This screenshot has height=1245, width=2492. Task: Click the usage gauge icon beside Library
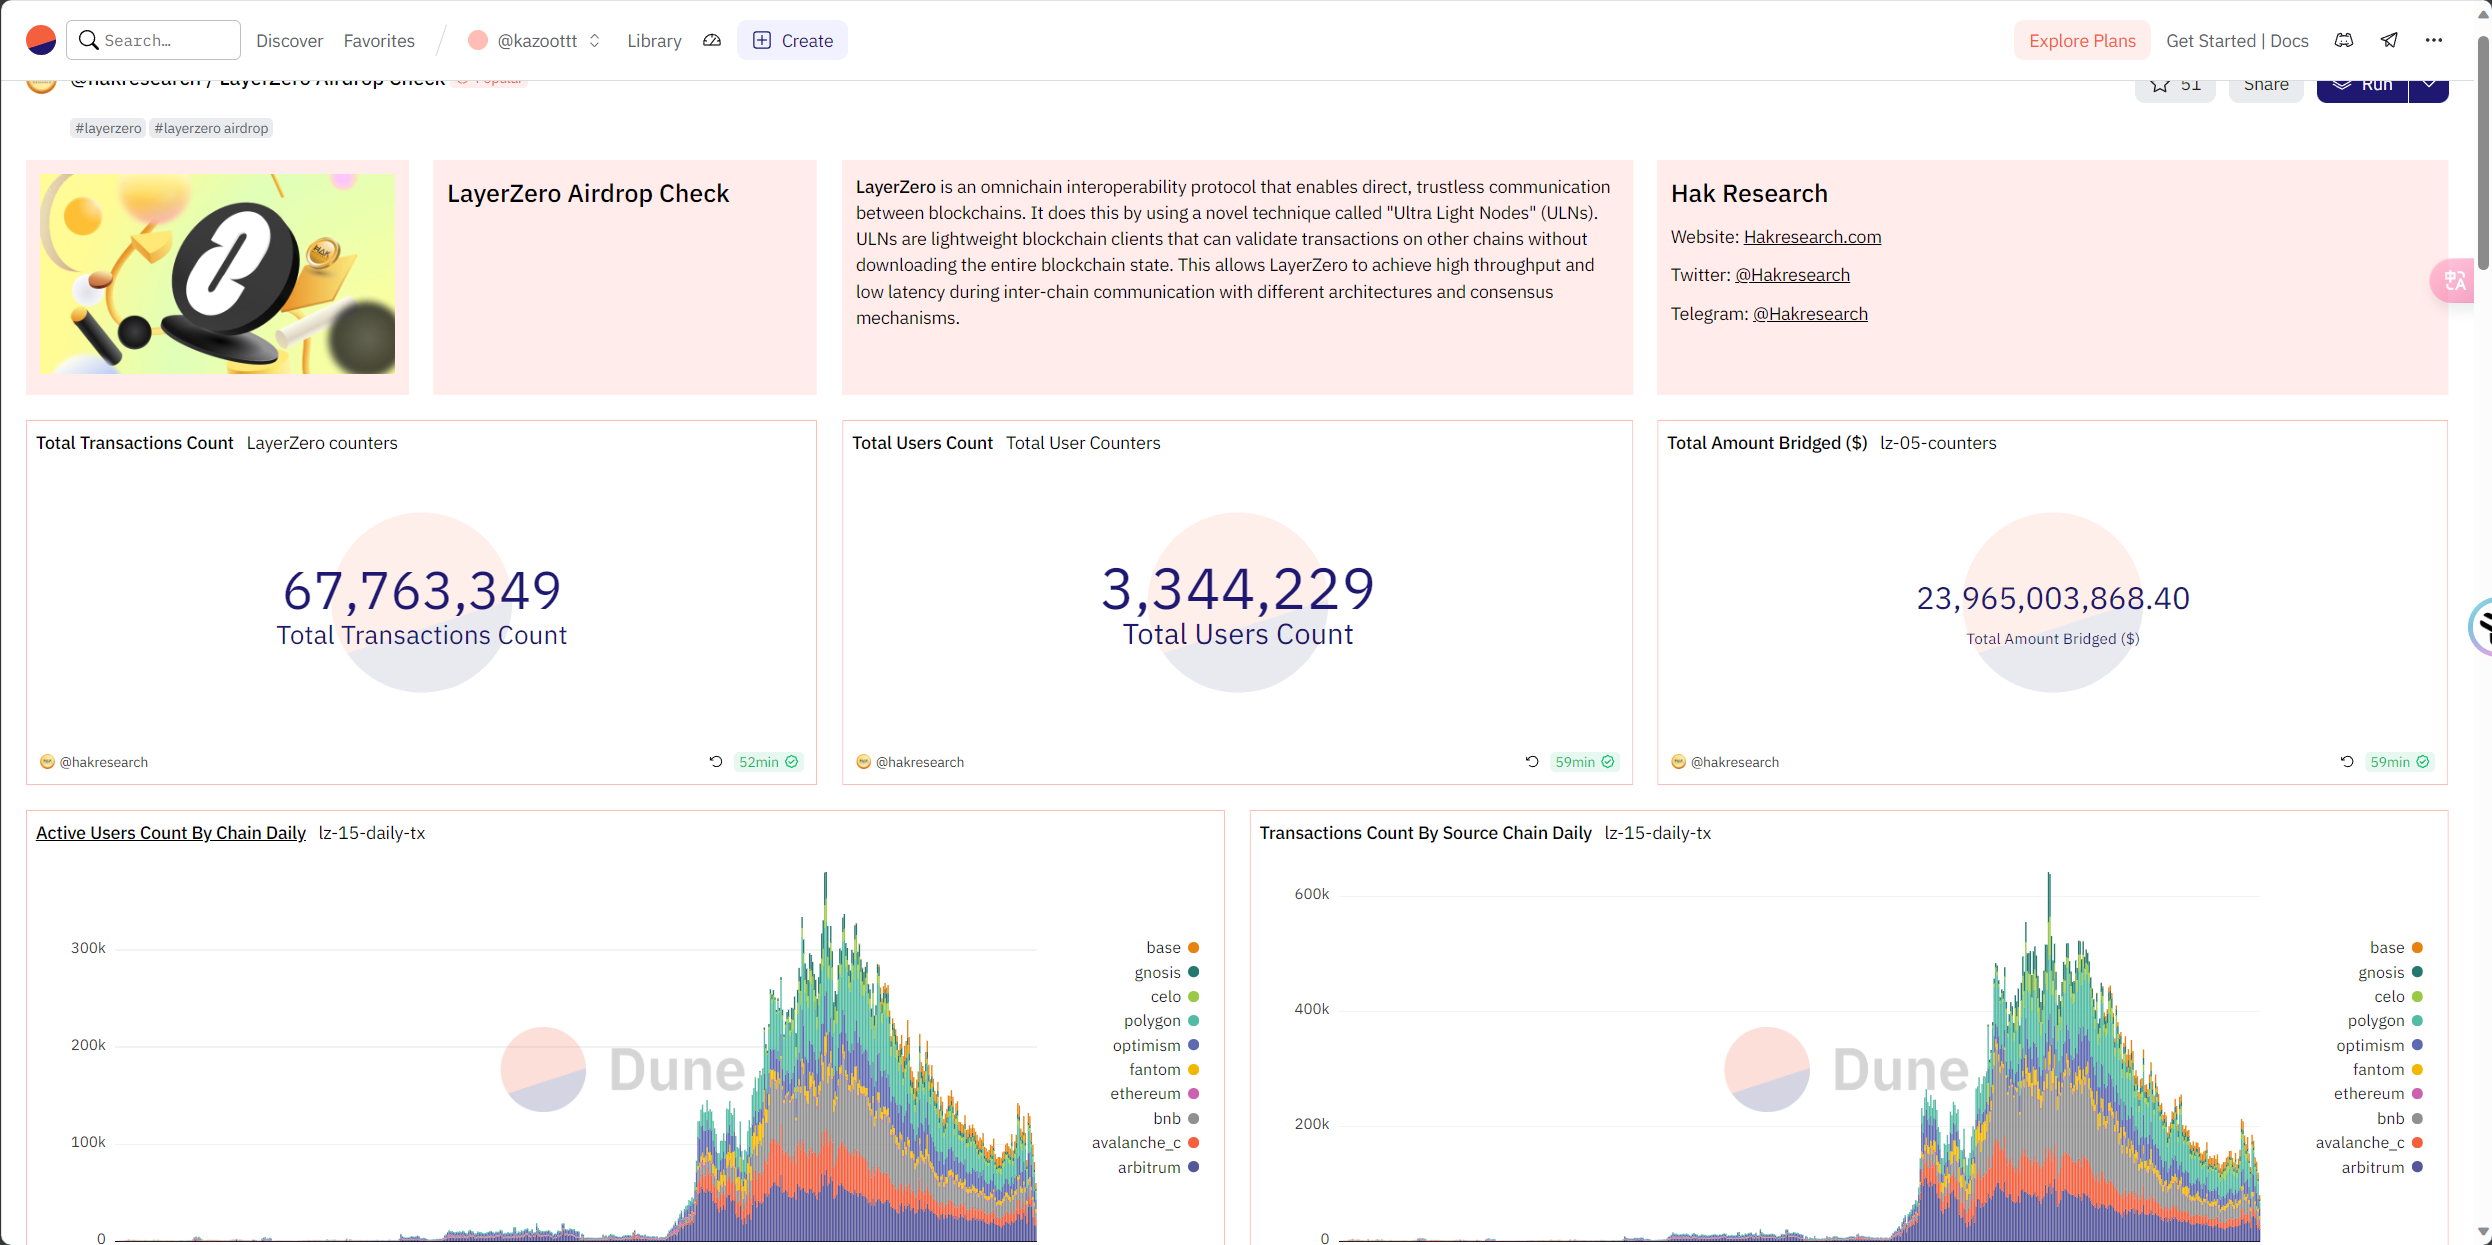(x=712, y=41)
